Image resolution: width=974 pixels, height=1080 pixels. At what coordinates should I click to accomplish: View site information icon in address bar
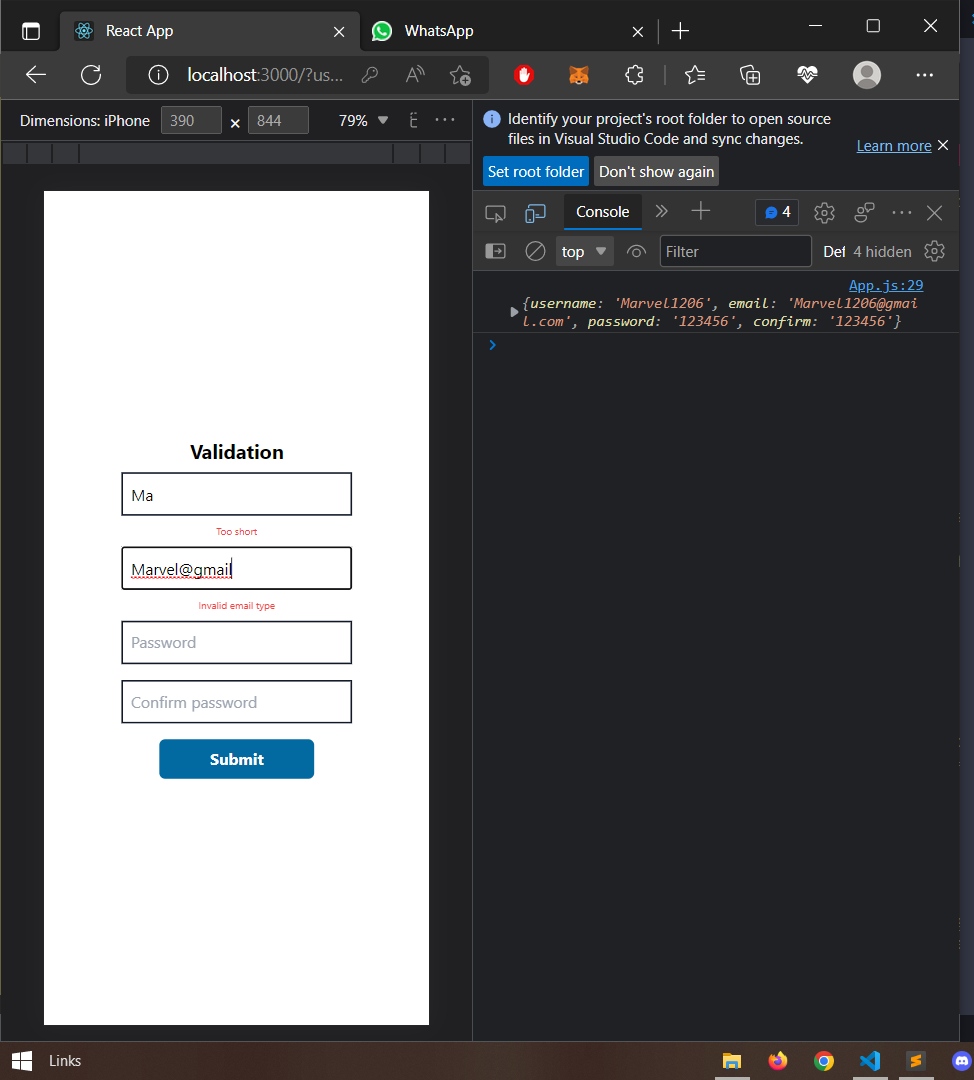pyautogui.click(x=158, y=74)
